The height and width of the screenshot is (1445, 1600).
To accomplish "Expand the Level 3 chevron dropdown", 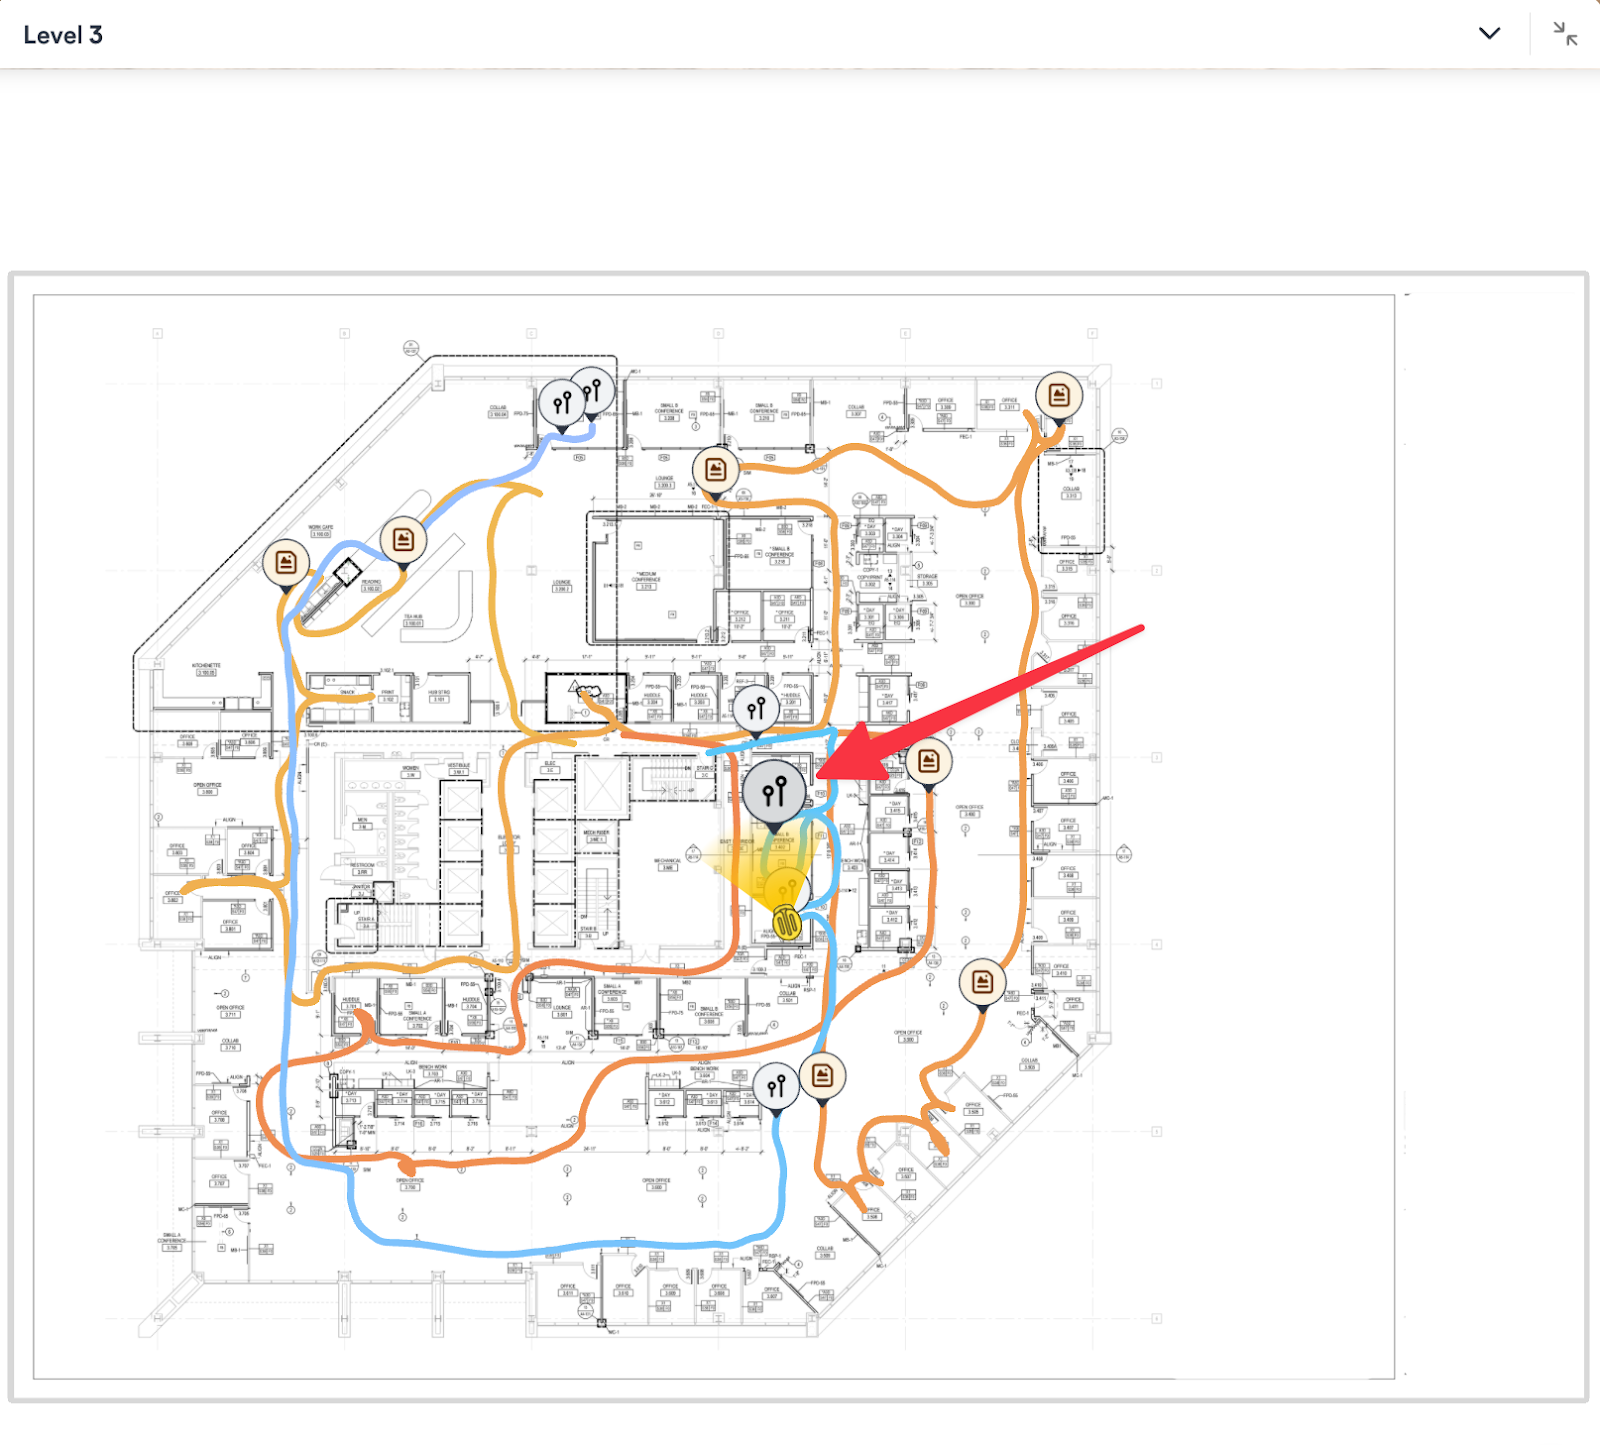I will click(x=1489, y=33).
